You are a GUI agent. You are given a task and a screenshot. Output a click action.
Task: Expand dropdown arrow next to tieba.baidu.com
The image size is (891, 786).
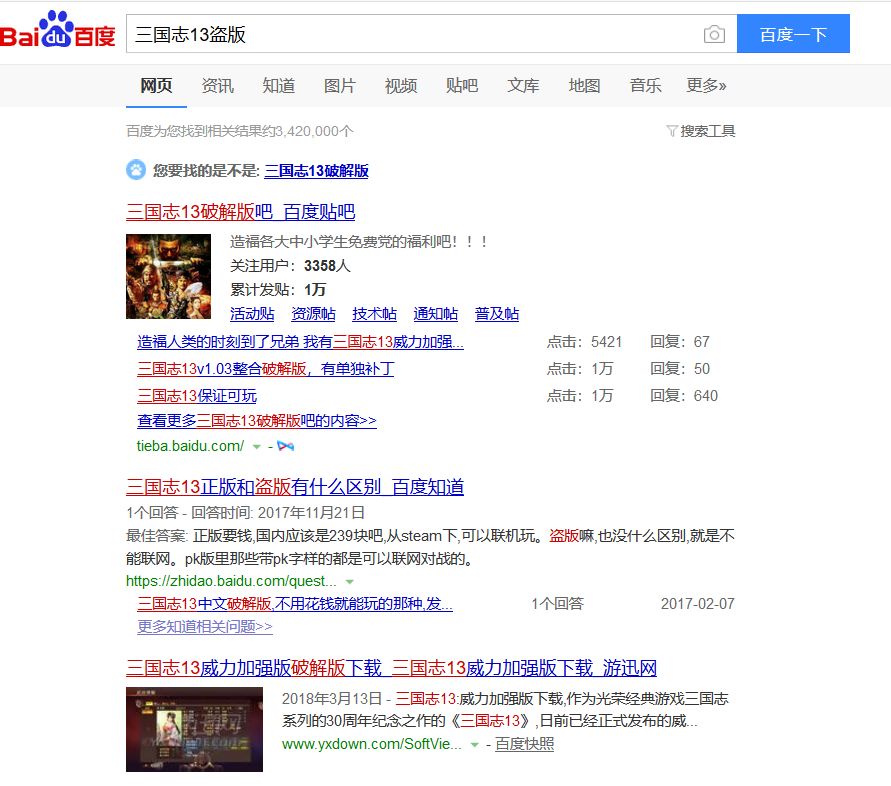click(257, 447)
